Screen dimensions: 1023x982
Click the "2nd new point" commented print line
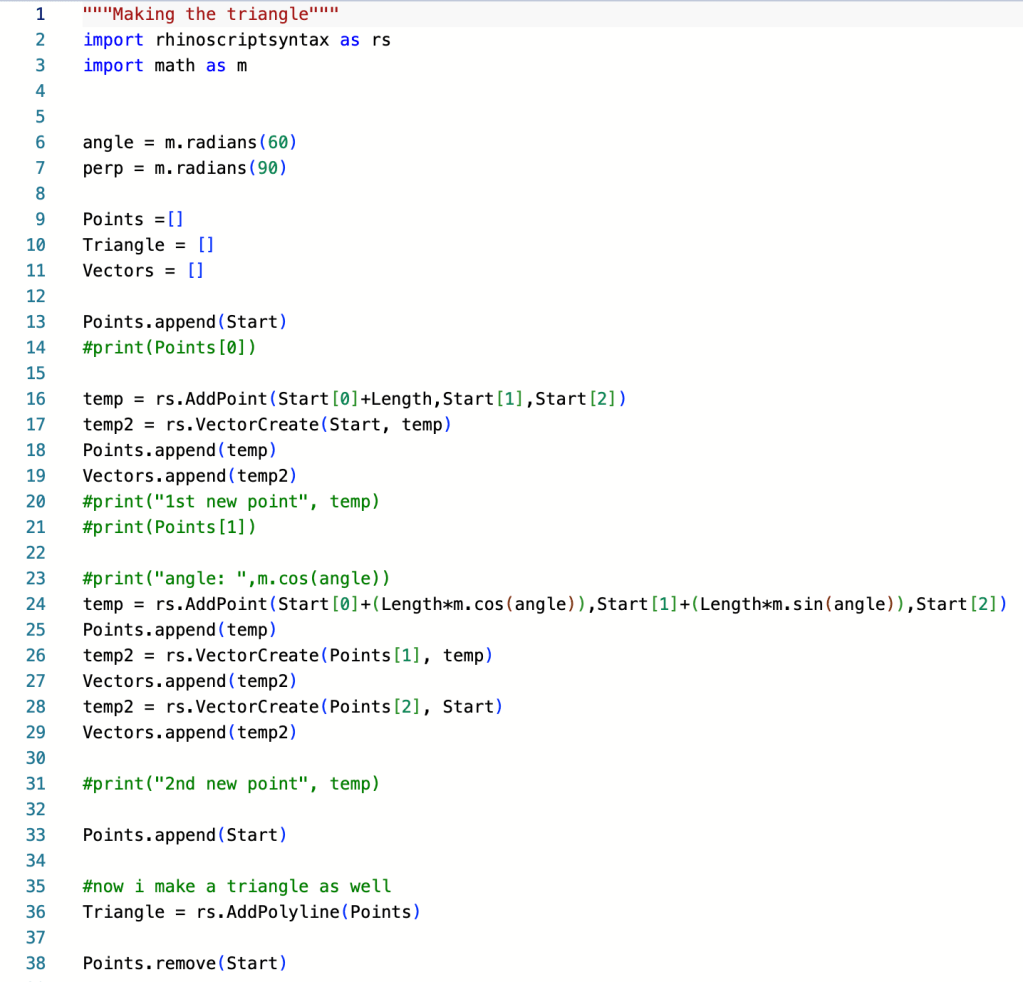click(231, 784)
